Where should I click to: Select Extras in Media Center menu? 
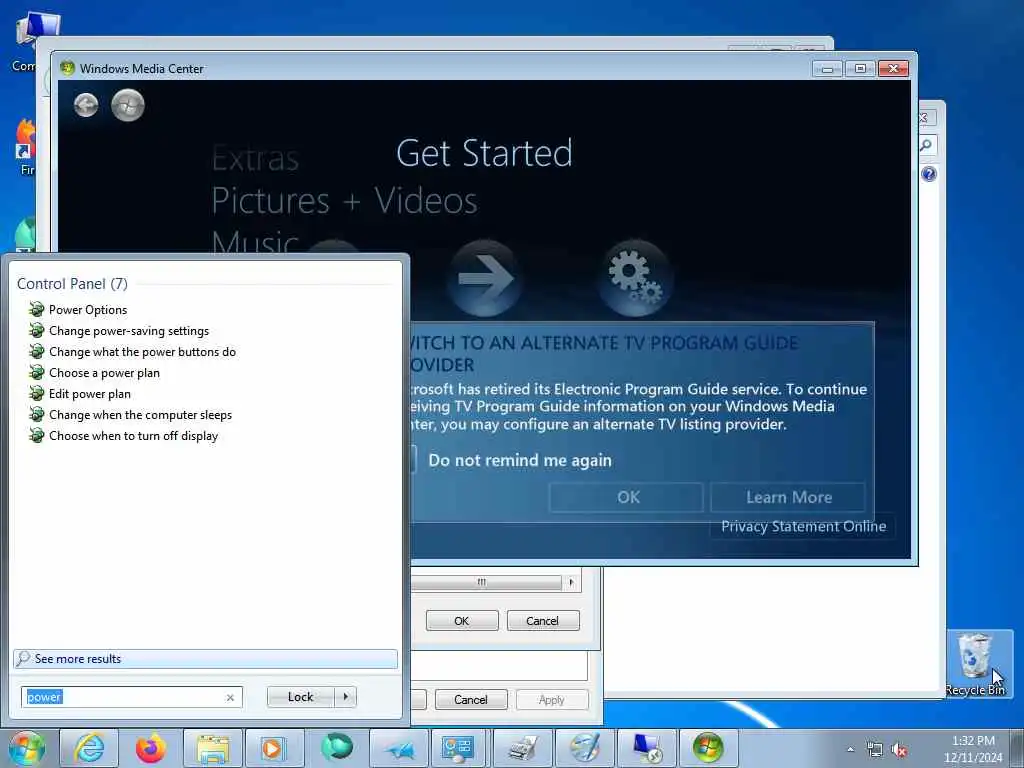coord(255,157)
